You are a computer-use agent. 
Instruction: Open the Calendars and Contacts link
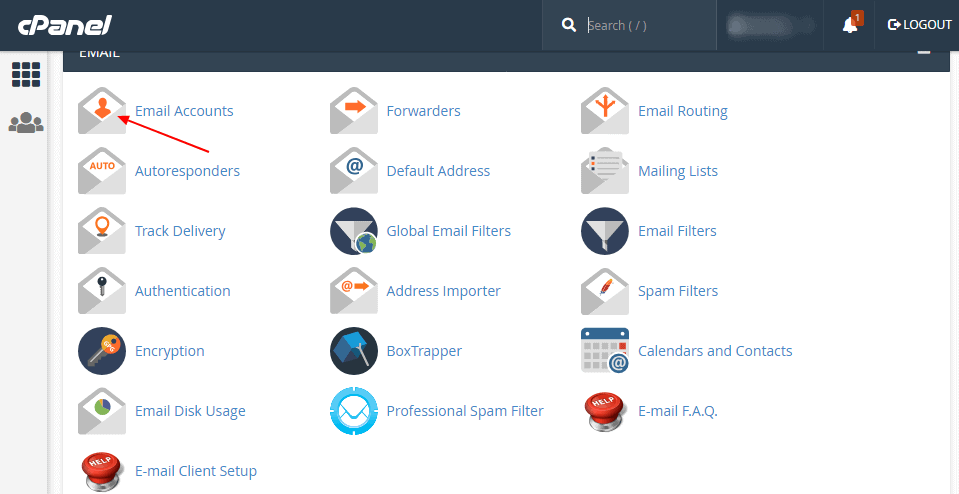[715, 350]
